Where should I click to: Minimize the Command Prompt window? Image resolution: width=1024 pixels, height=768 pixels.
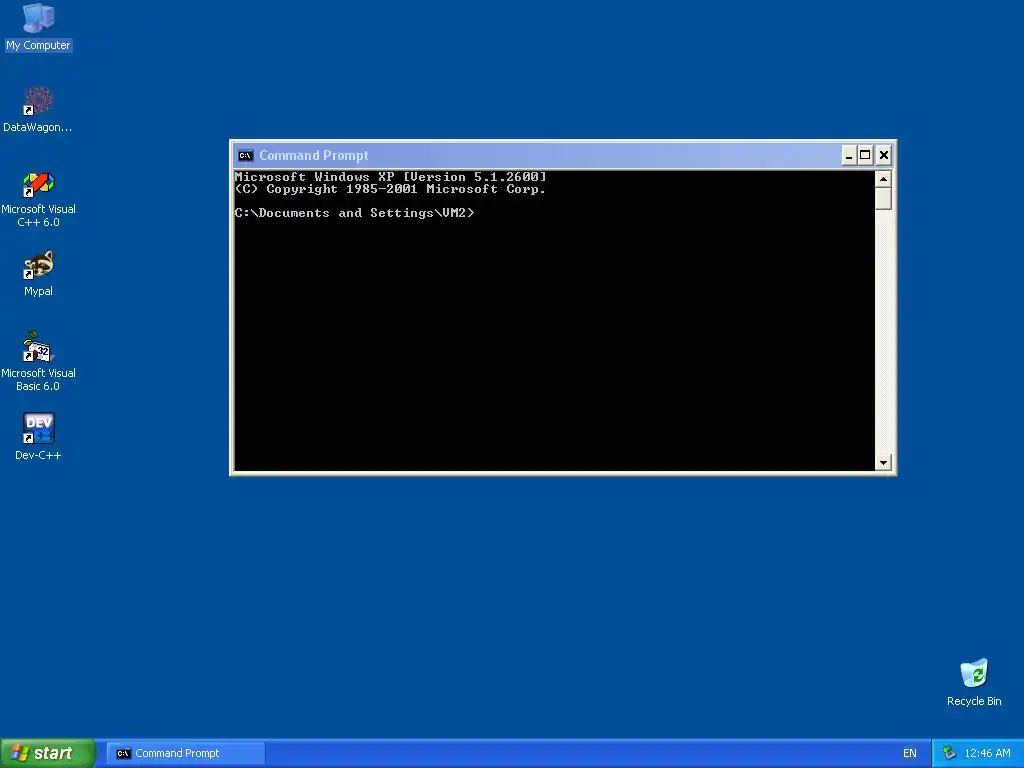coord(848,155)
